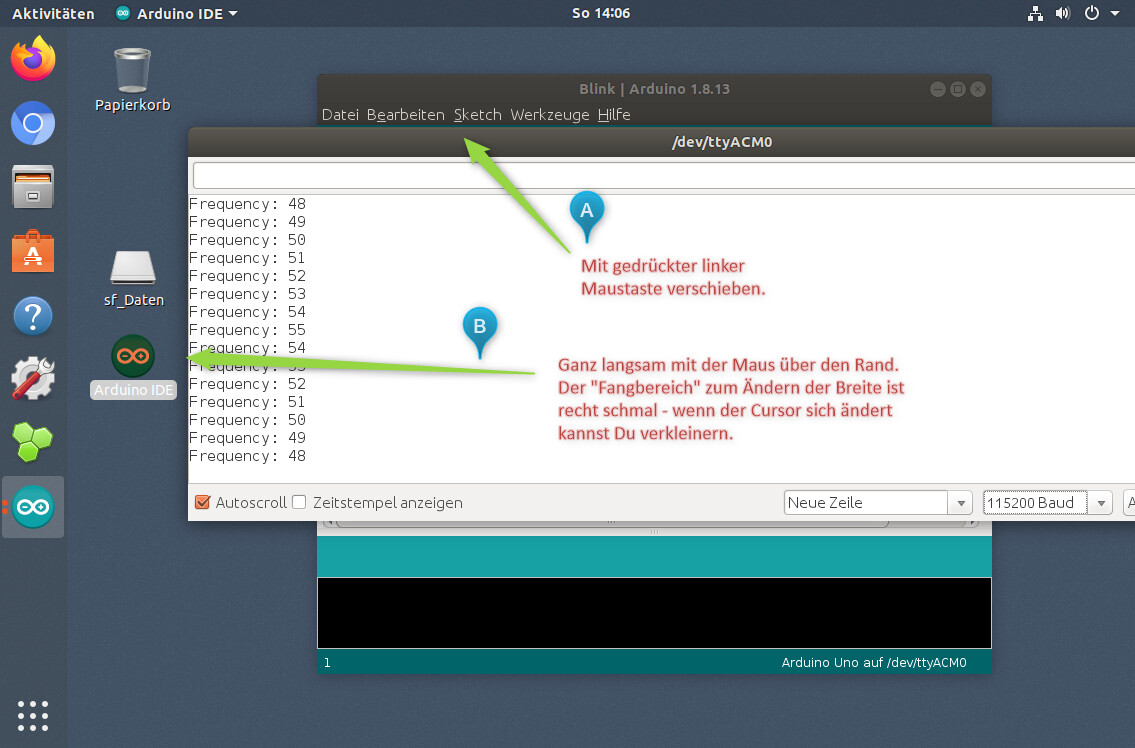1135x748 pixels.
Task: Enable Zeitstempel anzeigen
Action: [x=299, y=502]
